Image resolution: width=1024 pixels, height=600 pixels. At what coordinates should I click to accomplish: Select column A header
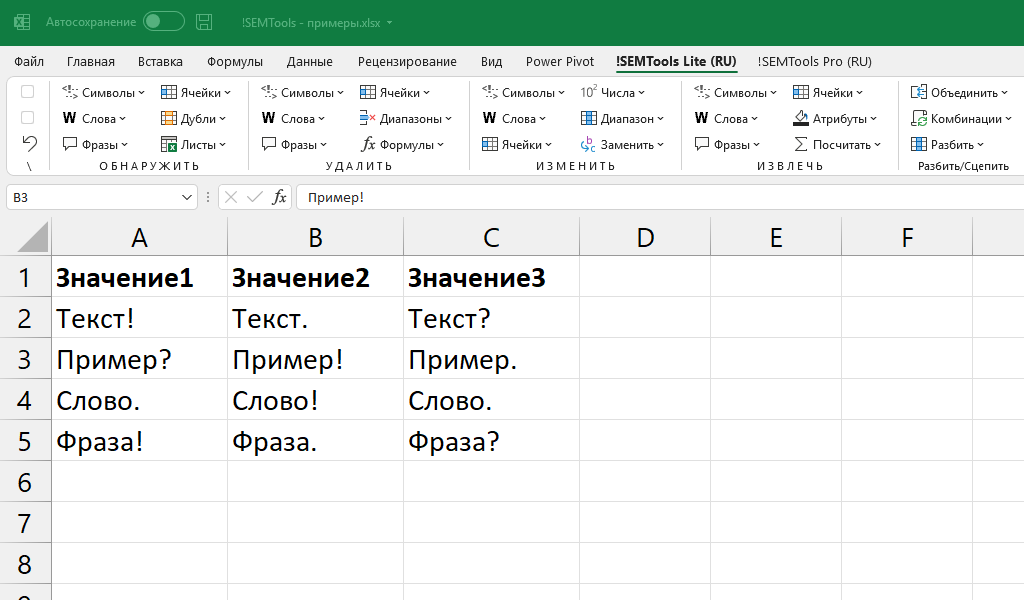[x=139, y=238]
